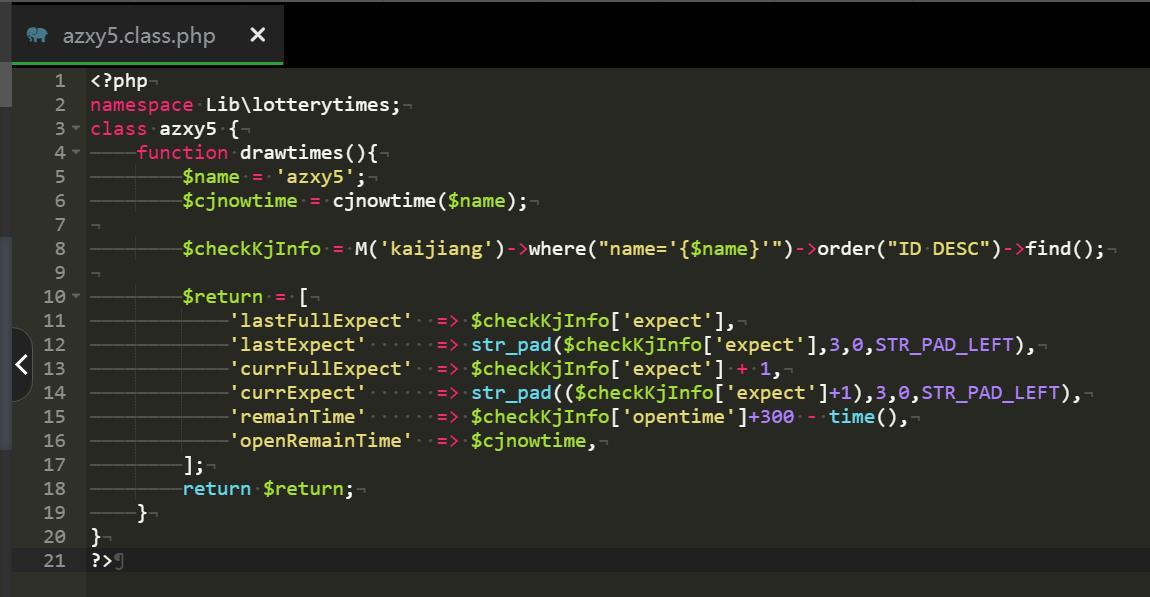
Task: Select the azxy5.class.php tab
Action: pyautogui.click(x=139, y=36)
